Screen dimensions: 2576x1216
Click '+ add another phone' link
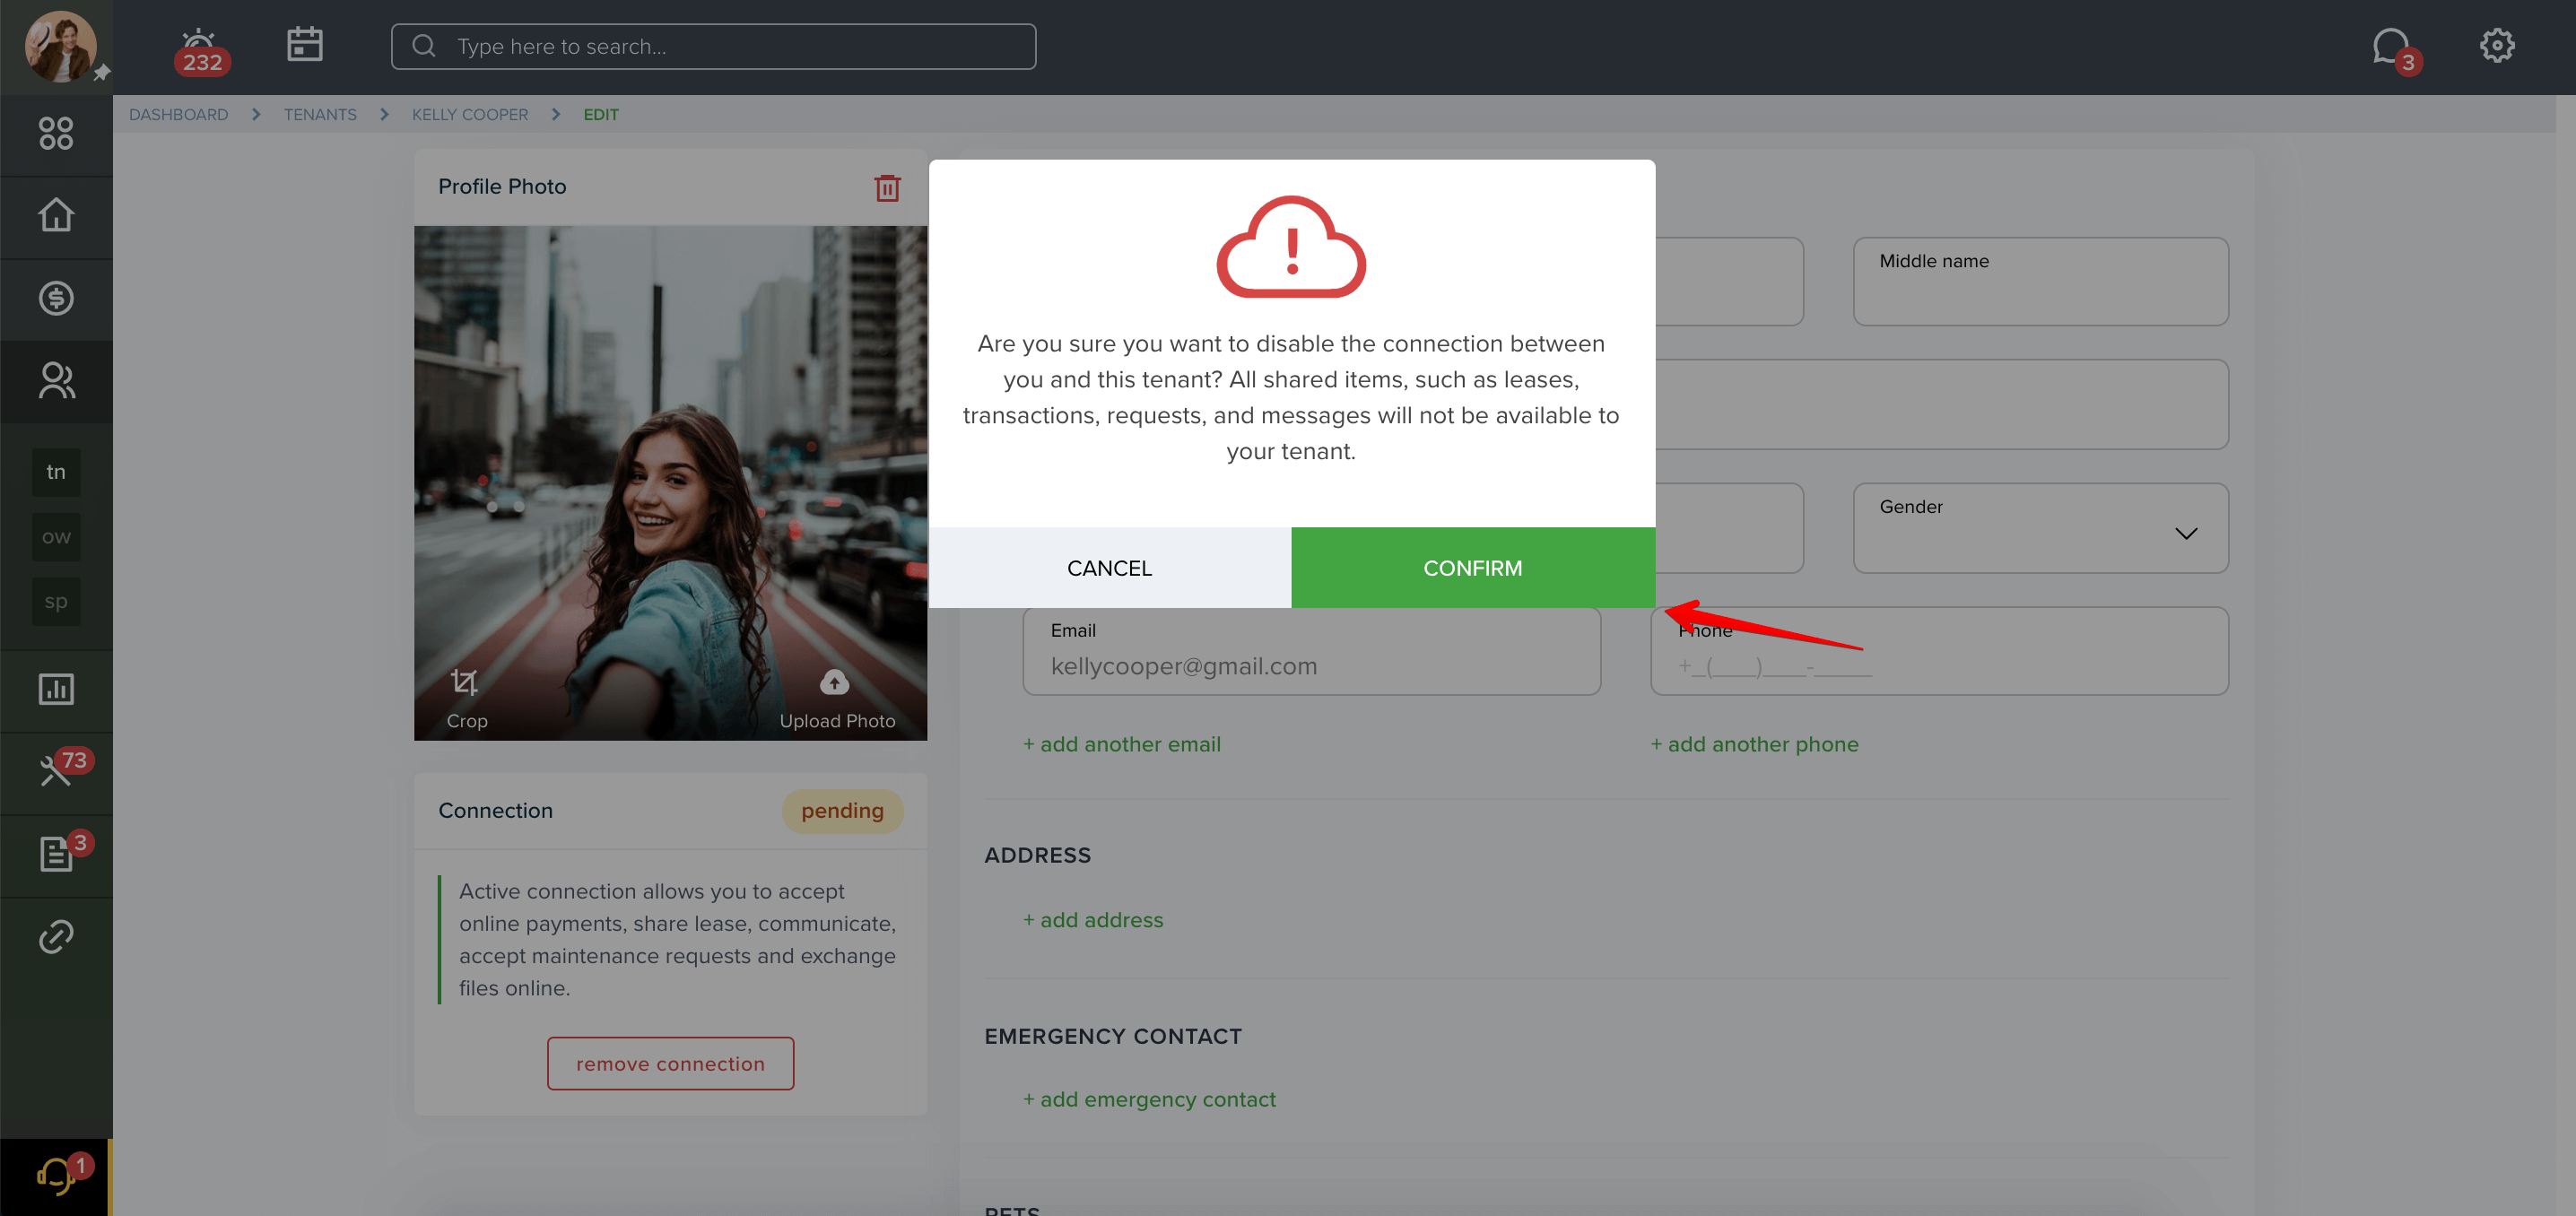click(1754, 745)
